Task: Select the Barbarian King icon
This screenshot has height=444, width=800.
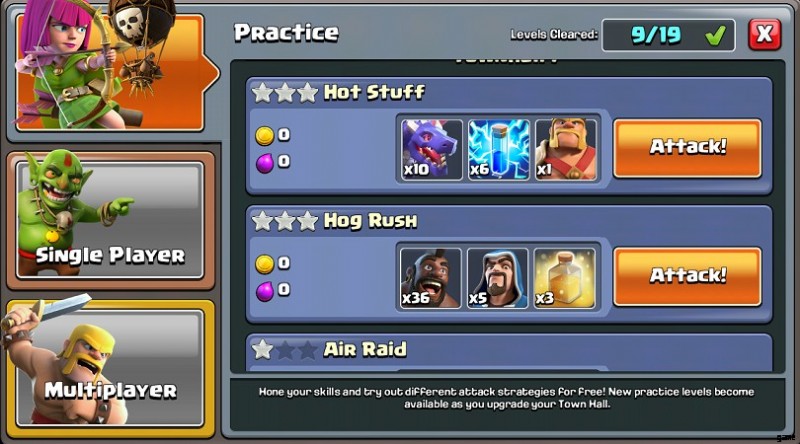Action: pos(565,150)
